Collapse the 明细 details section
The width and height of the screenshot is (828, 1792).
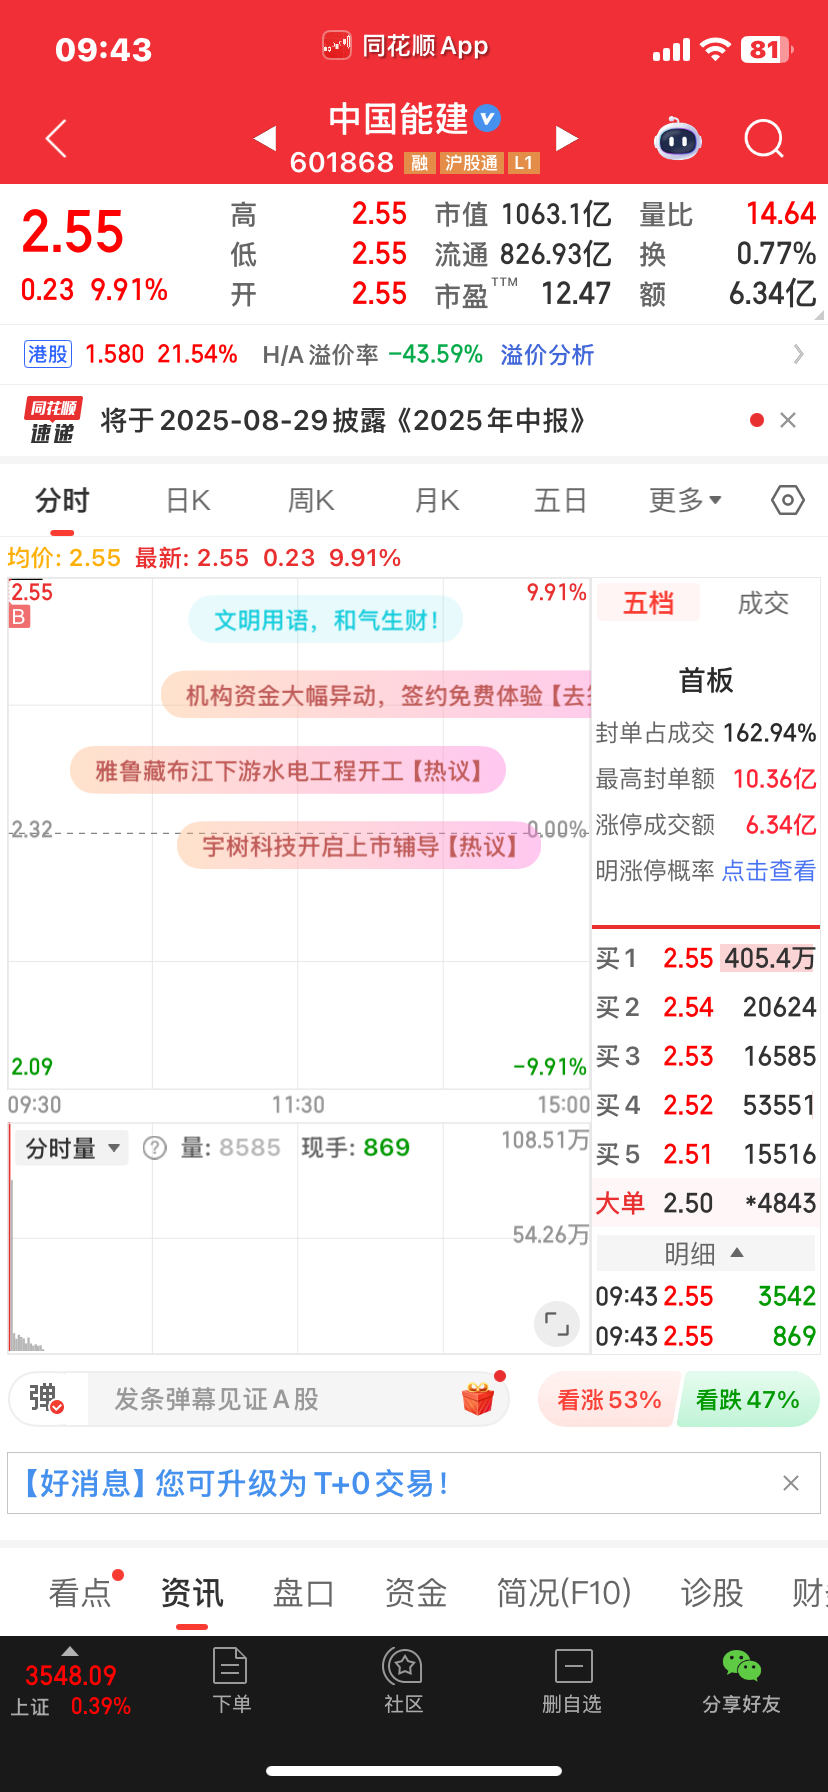click(x=705, y=1253)
